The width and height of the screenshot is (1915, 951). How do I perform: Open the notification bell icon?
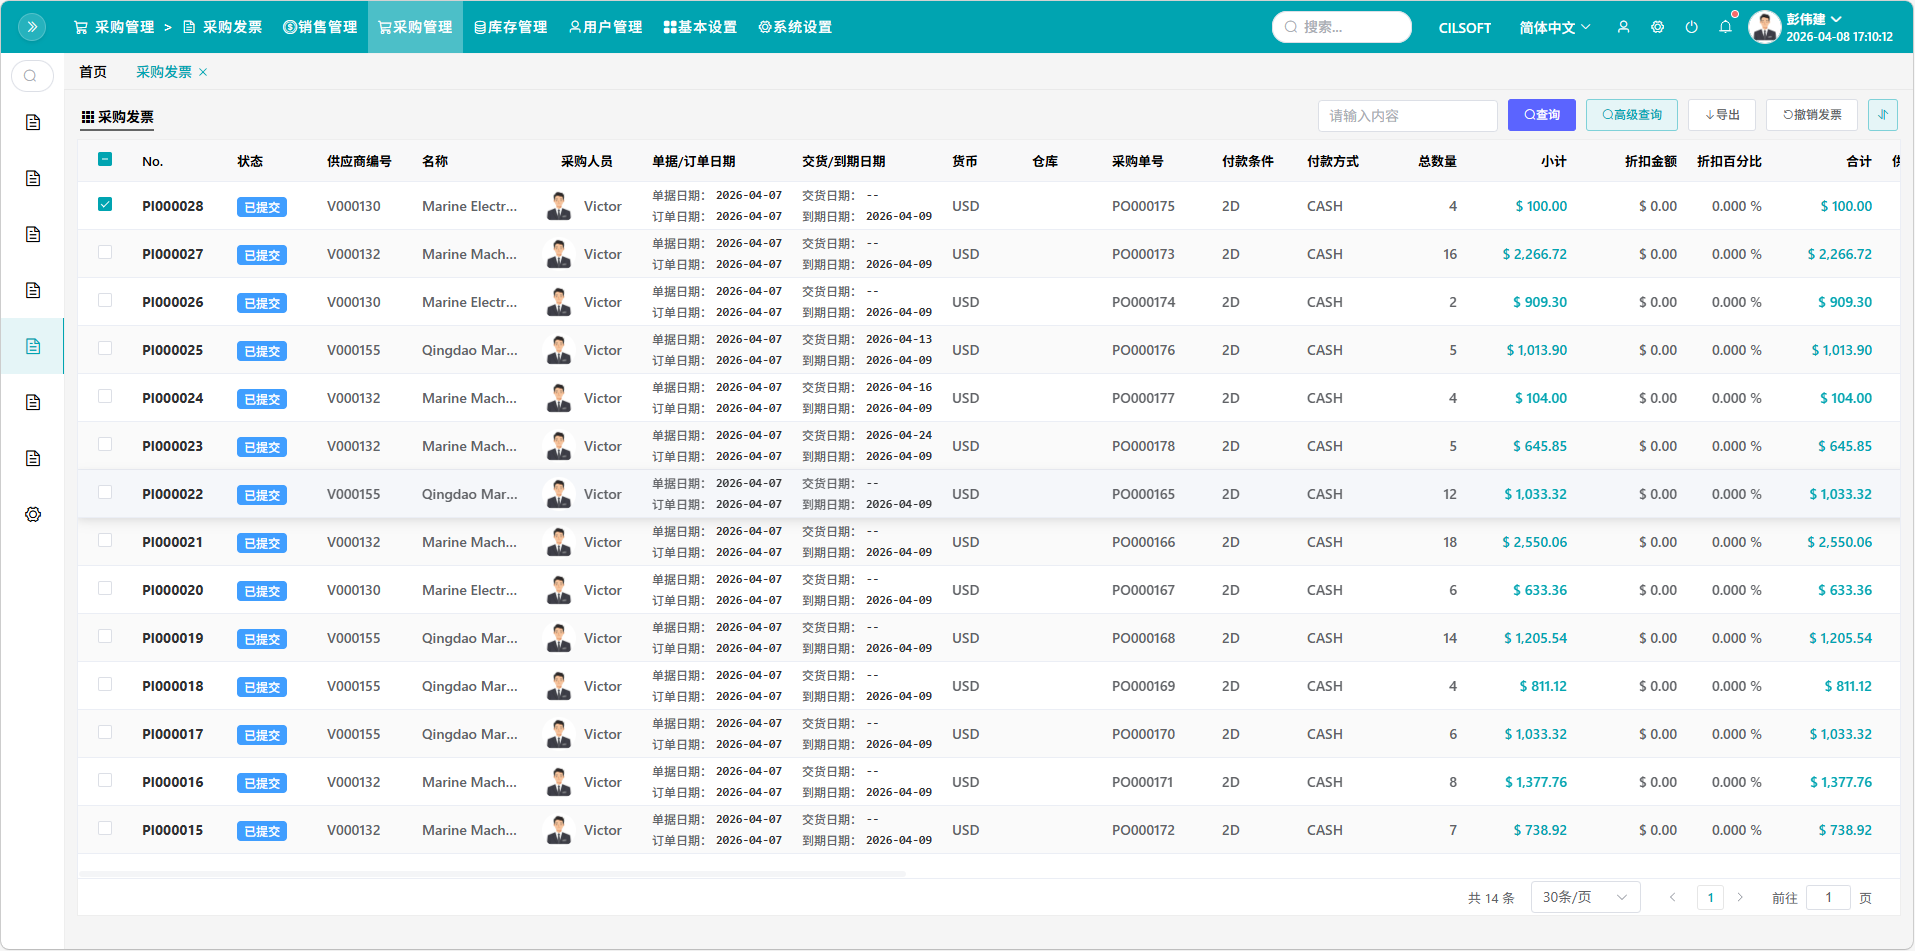pos(1725,27)
